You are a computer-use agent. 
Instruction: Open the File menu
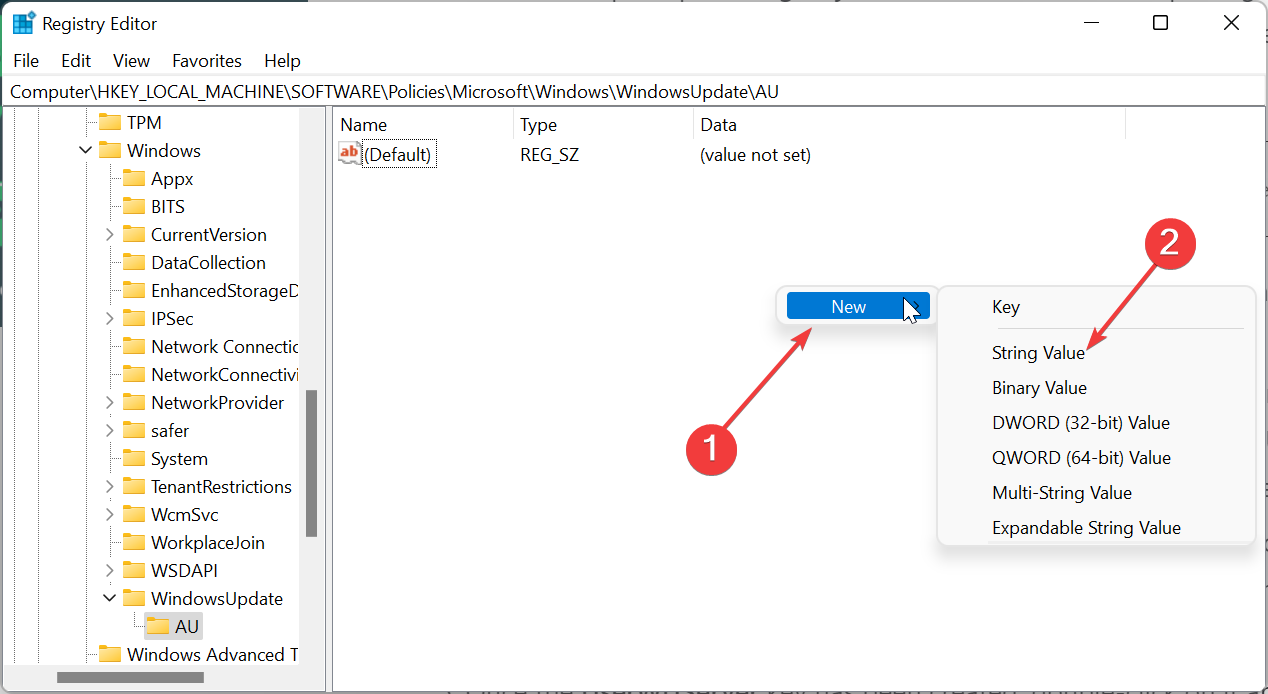pos(26,61)
